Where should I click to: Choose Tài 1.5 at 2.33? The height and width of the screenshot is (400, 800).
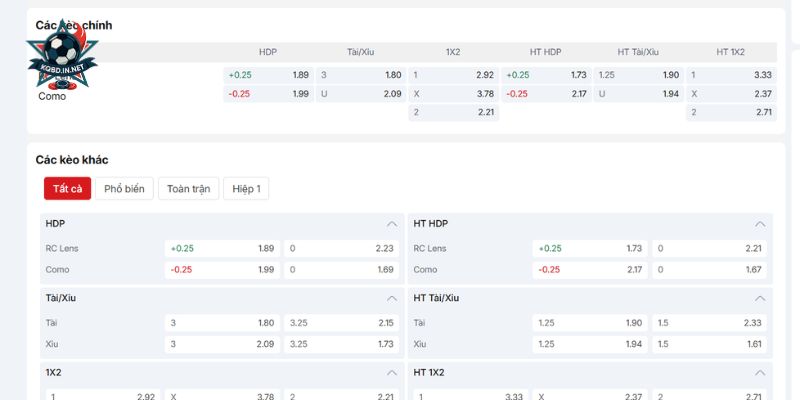(x=710, y=323)
